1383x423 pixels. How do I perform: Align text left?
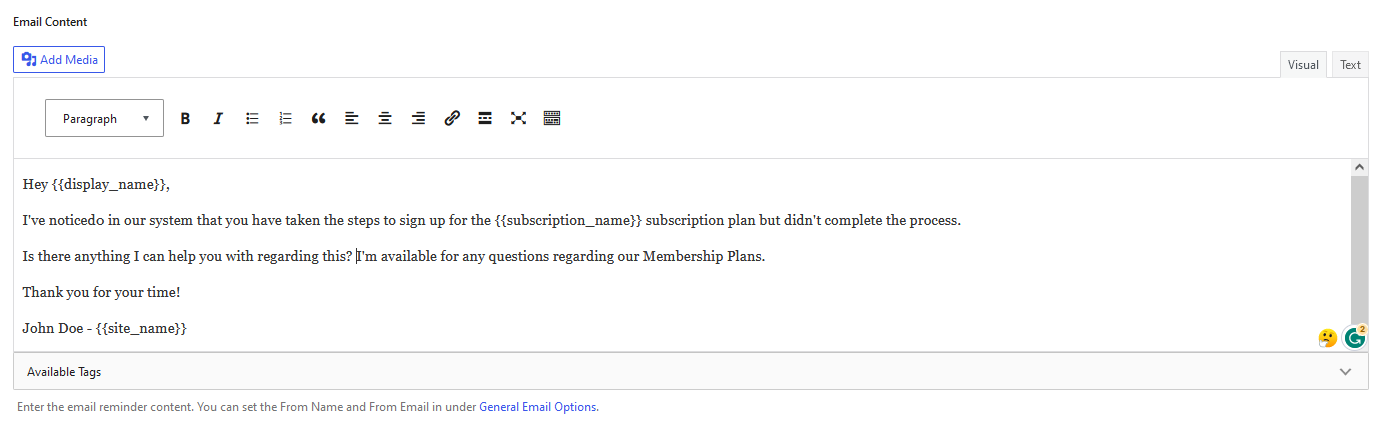(351, 118)
